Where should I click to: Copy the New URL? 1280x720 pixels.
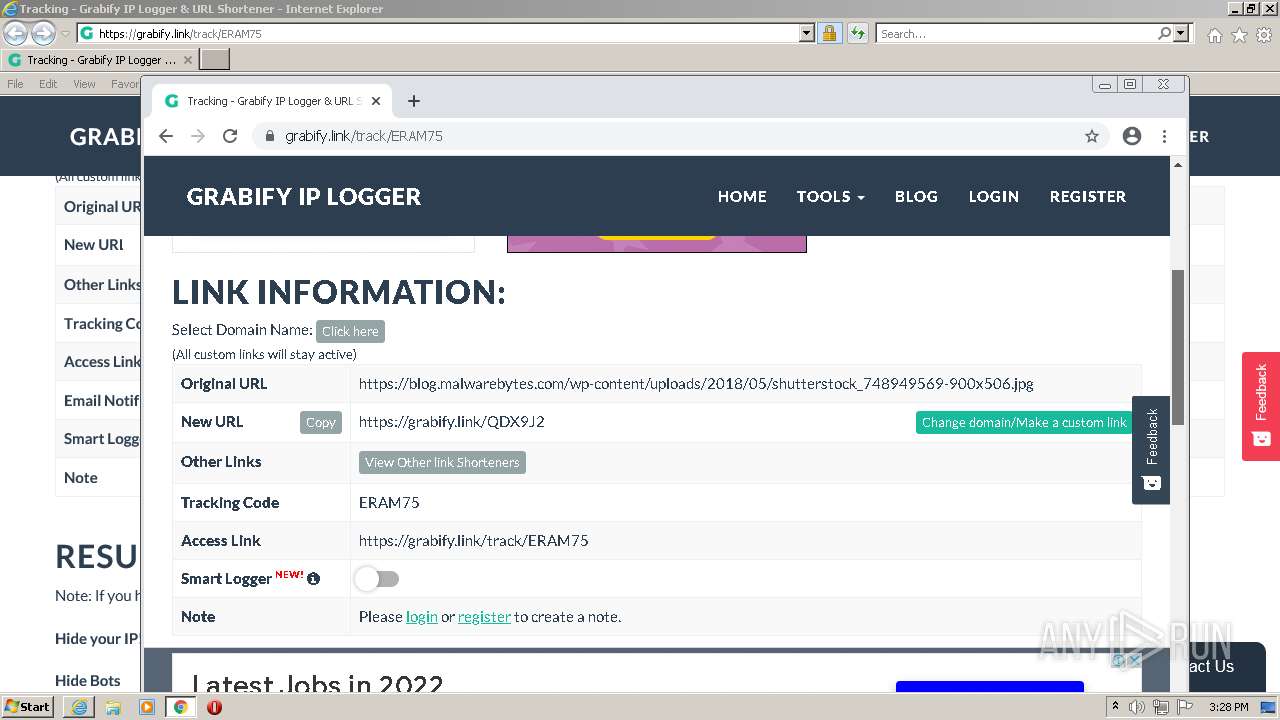tap(321, 422)
